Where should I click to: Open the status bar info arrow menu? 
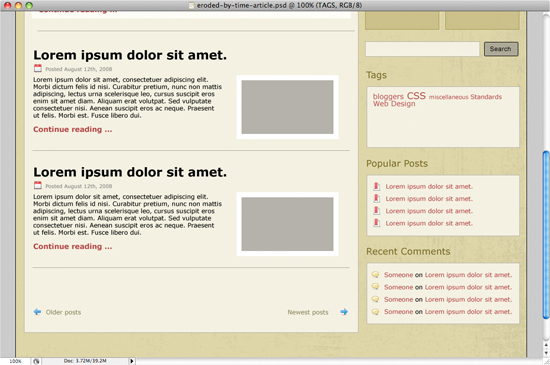tap(132, 361)
